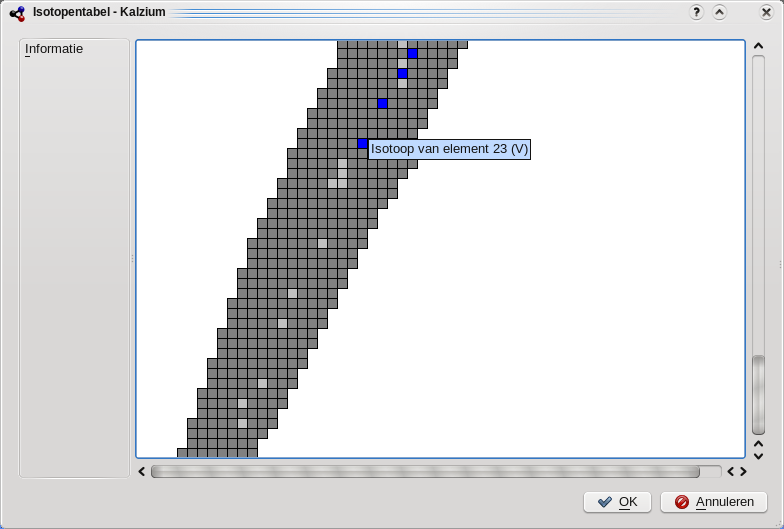Viewport: 784px width, 529px height.
Task: Click the OK button
Action: (x=617, y=502)
